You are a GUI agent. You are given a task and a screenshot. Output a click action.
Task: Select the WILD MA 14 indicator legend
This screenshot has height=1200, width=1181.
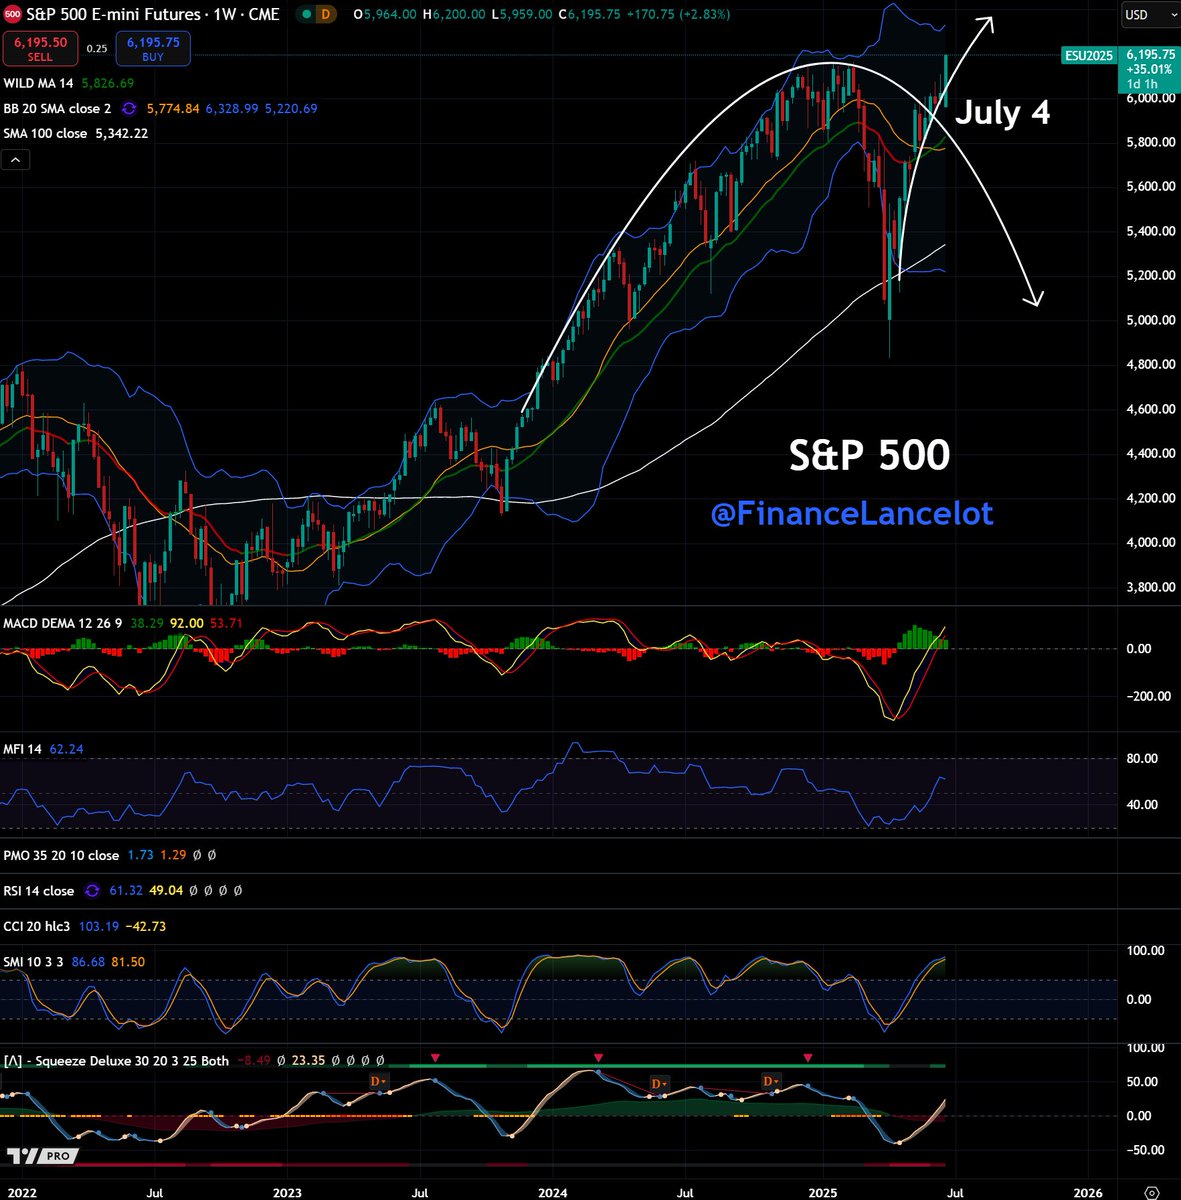click(40, 83)
